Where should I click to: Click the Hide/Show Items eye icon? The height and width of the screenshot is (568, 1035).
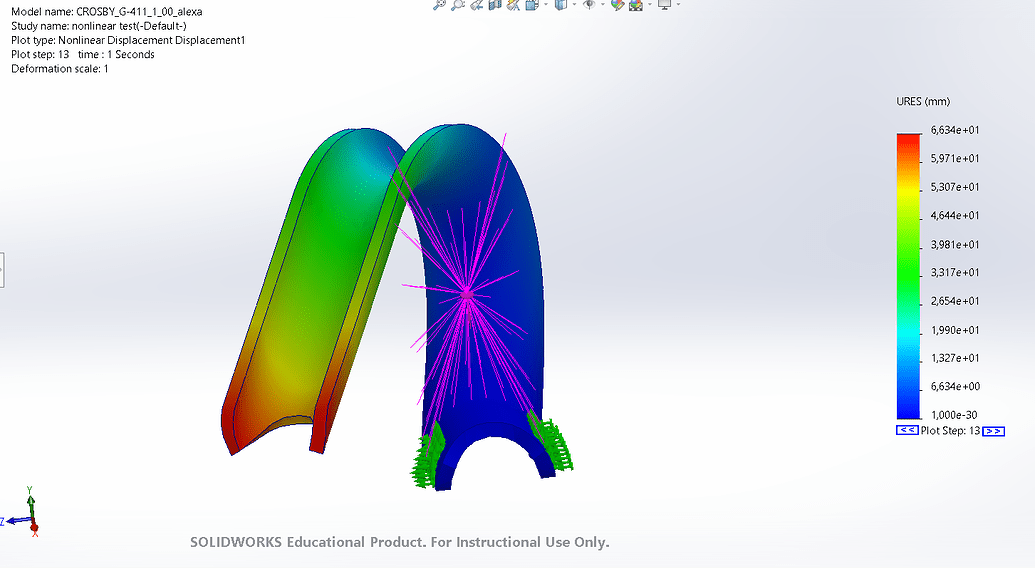[x=589, y=4]
